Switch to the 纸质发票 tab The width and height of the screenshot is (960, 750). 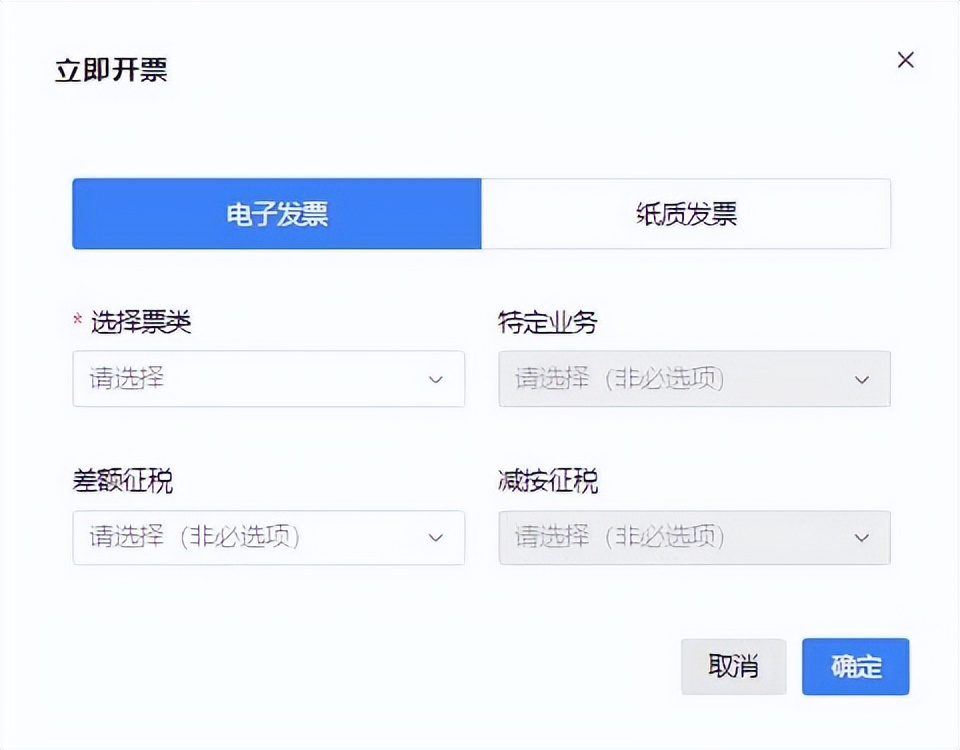coord(686,214)
